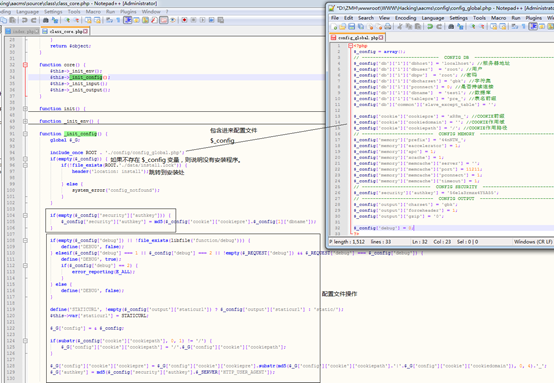Switch to index.php tab
Viewport: 554px width, 383px height.
point(21,31)
